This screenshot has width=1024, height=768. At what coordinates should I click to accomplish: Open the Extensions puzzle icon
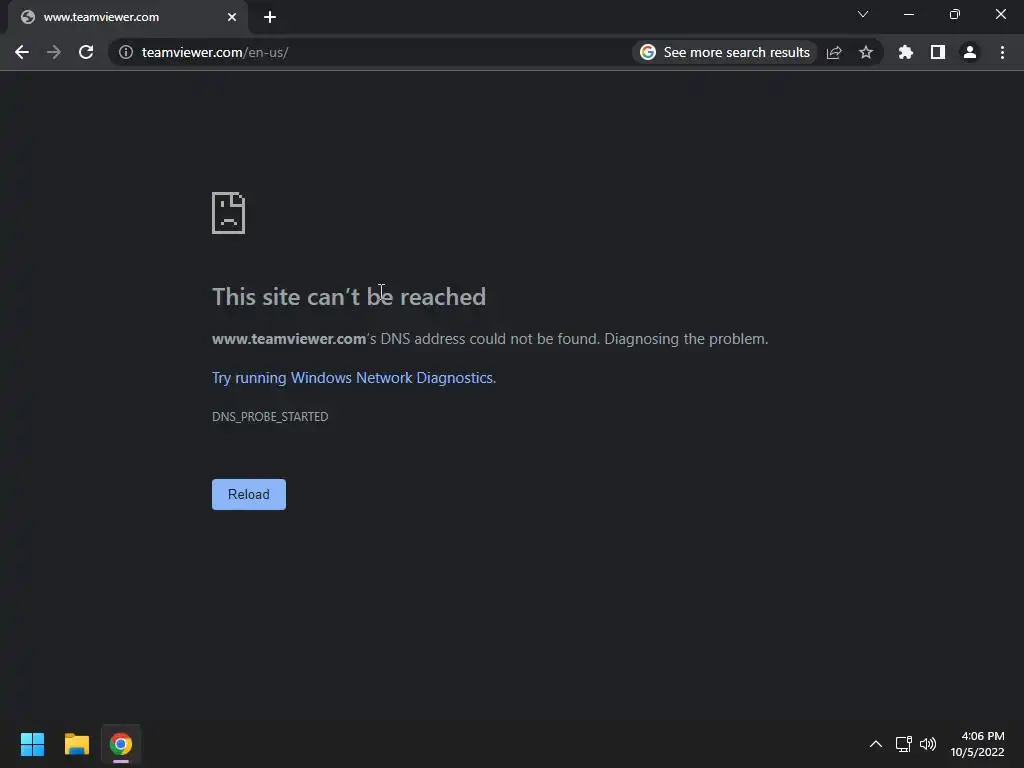[905, 52]
